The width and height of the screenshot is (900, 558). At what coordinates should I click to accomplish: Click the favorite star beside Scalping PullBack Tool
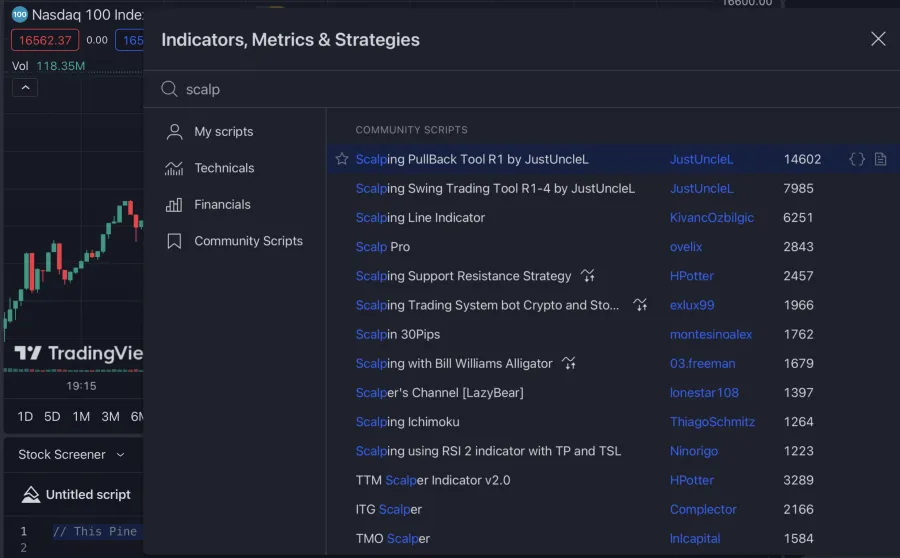tap(342, 159)
